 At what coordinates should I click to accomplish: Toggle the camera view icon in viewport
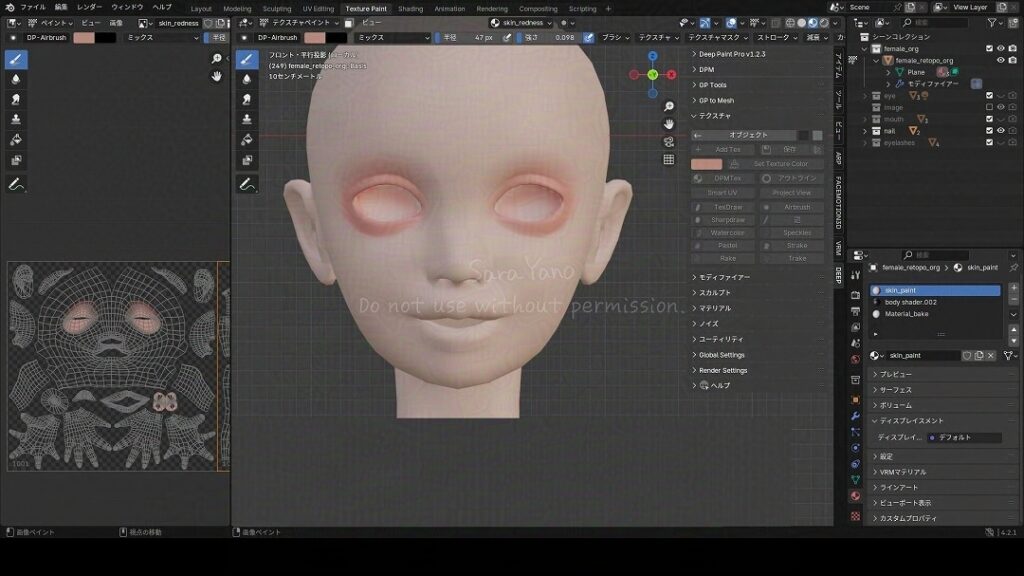coord(669,142)
